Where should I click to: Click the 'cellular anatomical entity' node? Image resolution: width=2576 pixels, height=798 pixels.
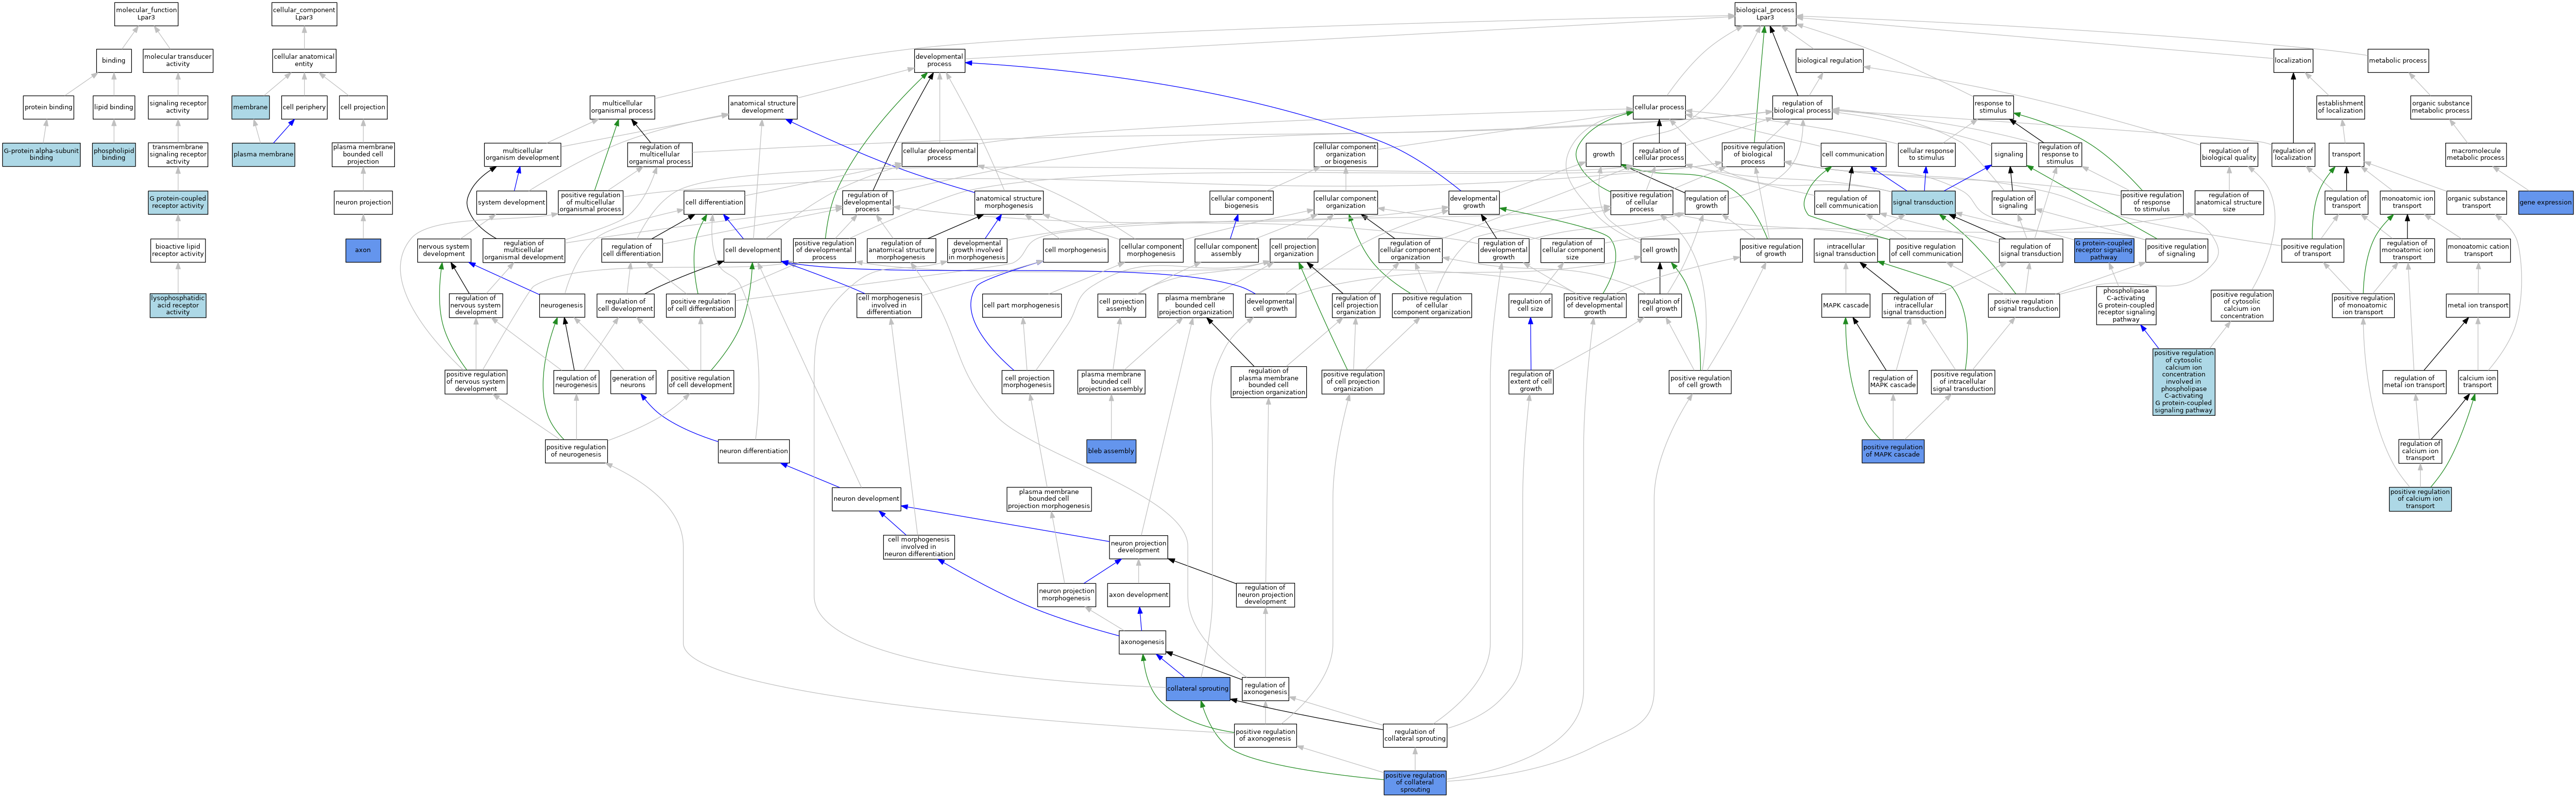[304, 60]
